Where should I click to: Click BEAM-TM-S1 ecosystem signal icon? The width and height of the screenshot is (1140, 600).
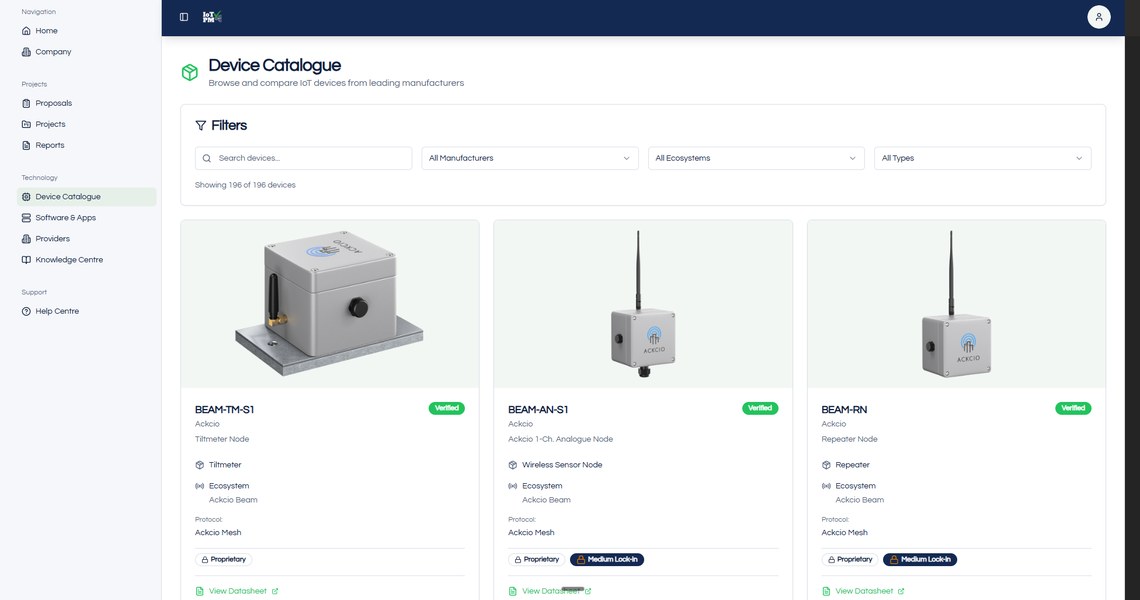click(x=199, y=486)
